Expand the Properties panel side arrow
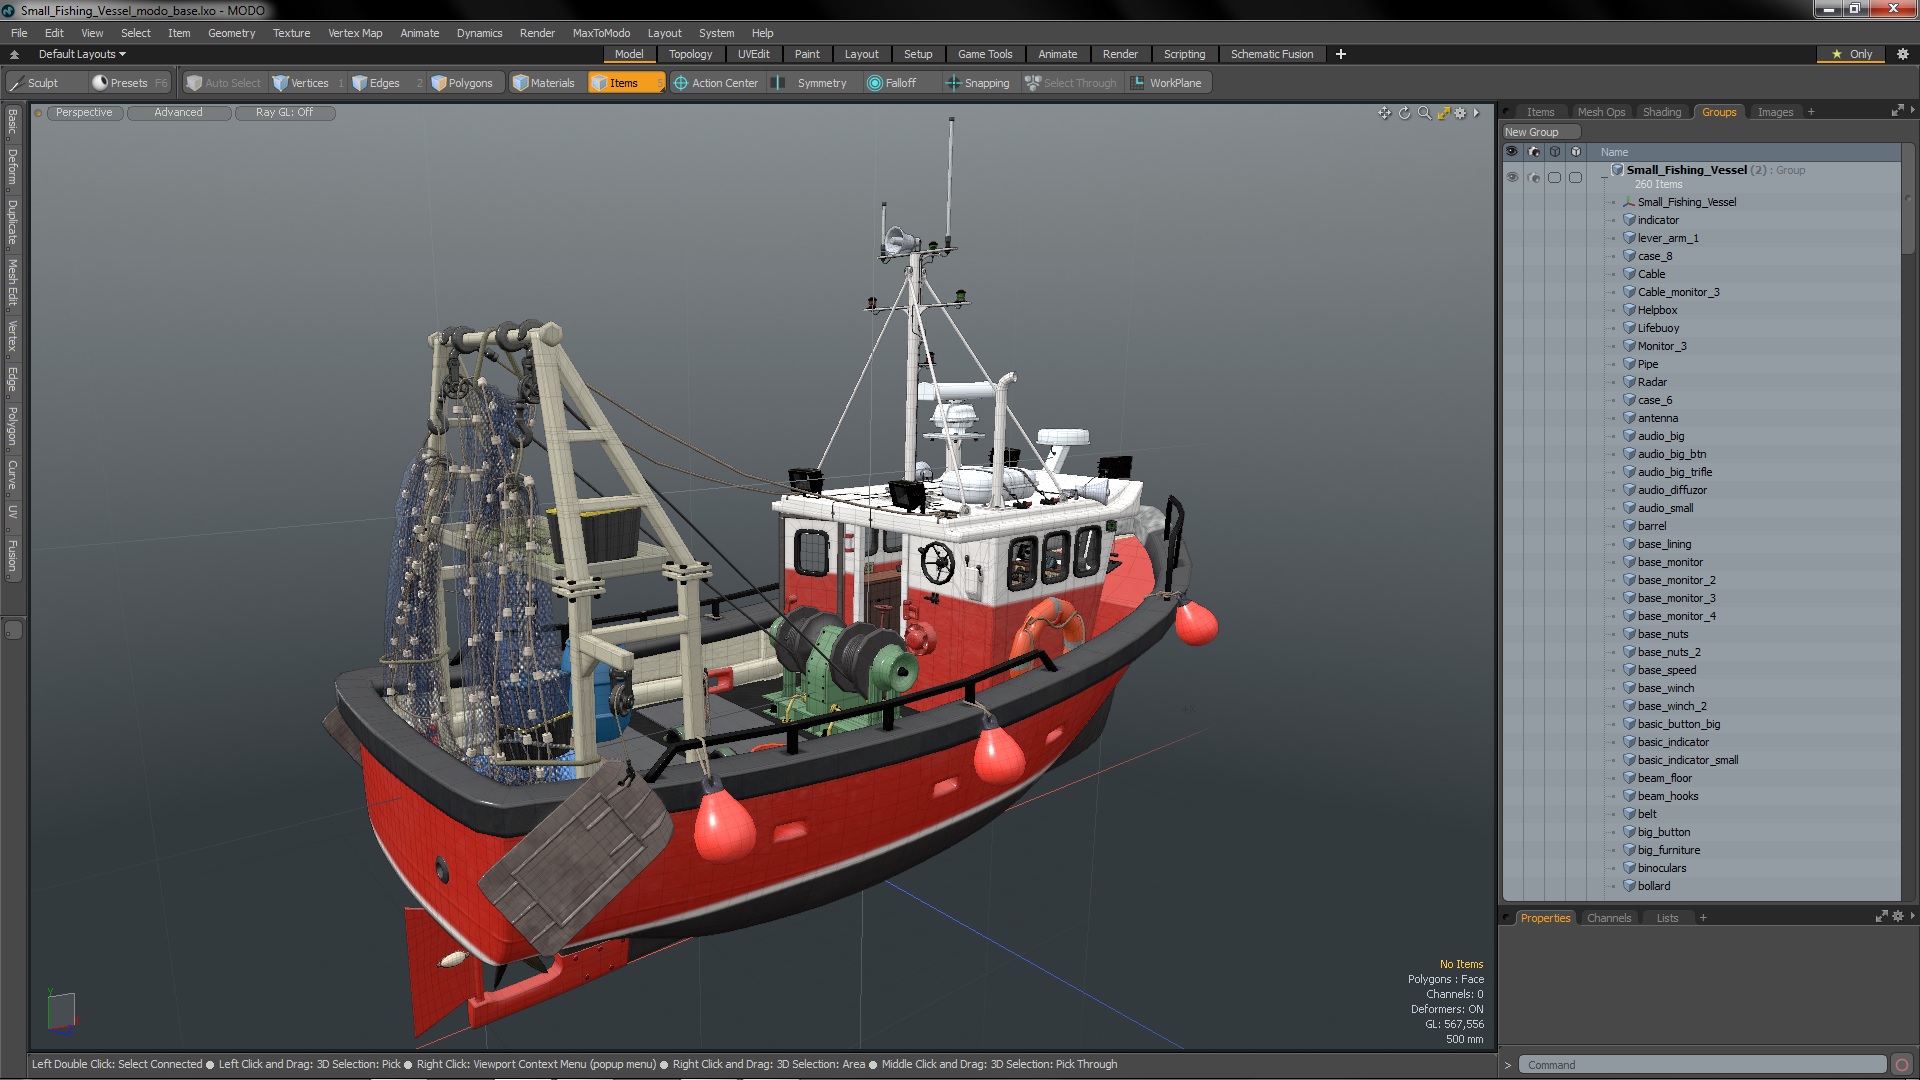The width and height of the screenshot is (1920, 1080). [x=1912, y=916]
